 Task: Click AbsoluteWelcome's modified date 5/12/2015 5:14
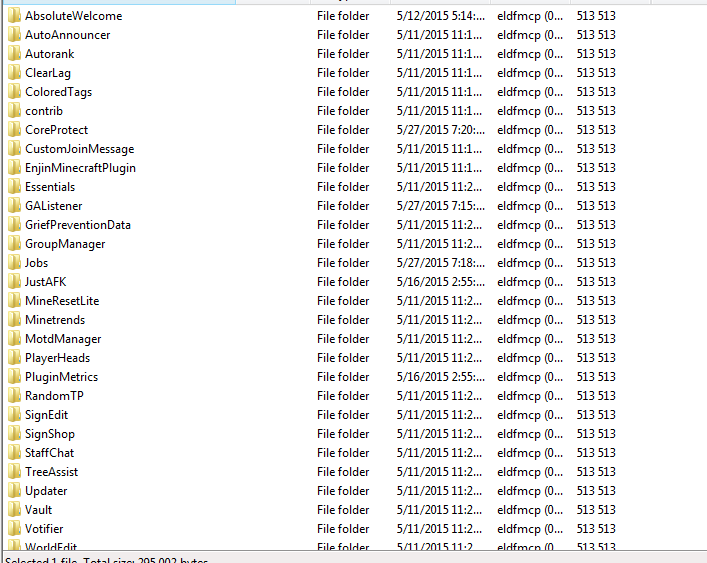[x=441, y=16]
